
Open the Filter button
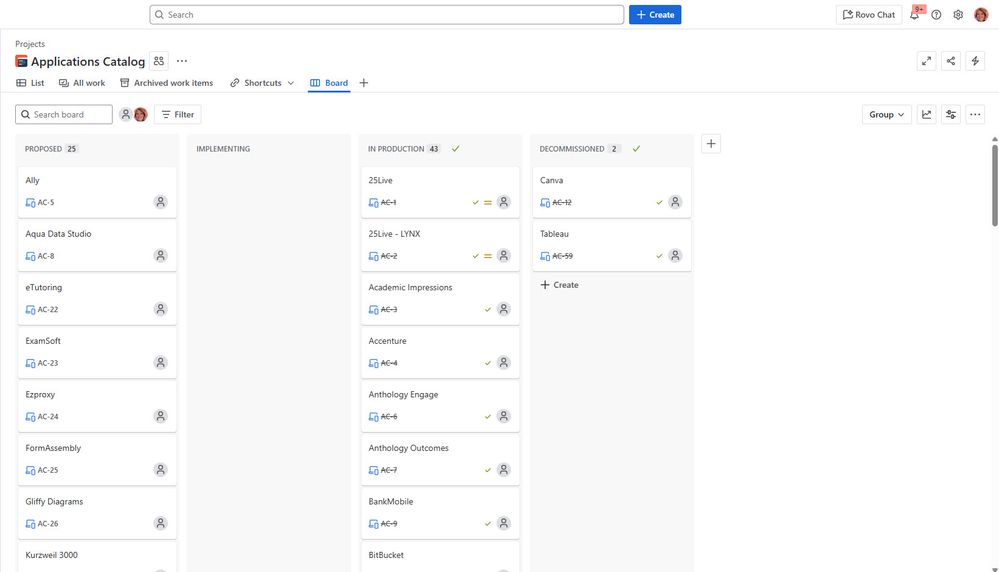177,115
